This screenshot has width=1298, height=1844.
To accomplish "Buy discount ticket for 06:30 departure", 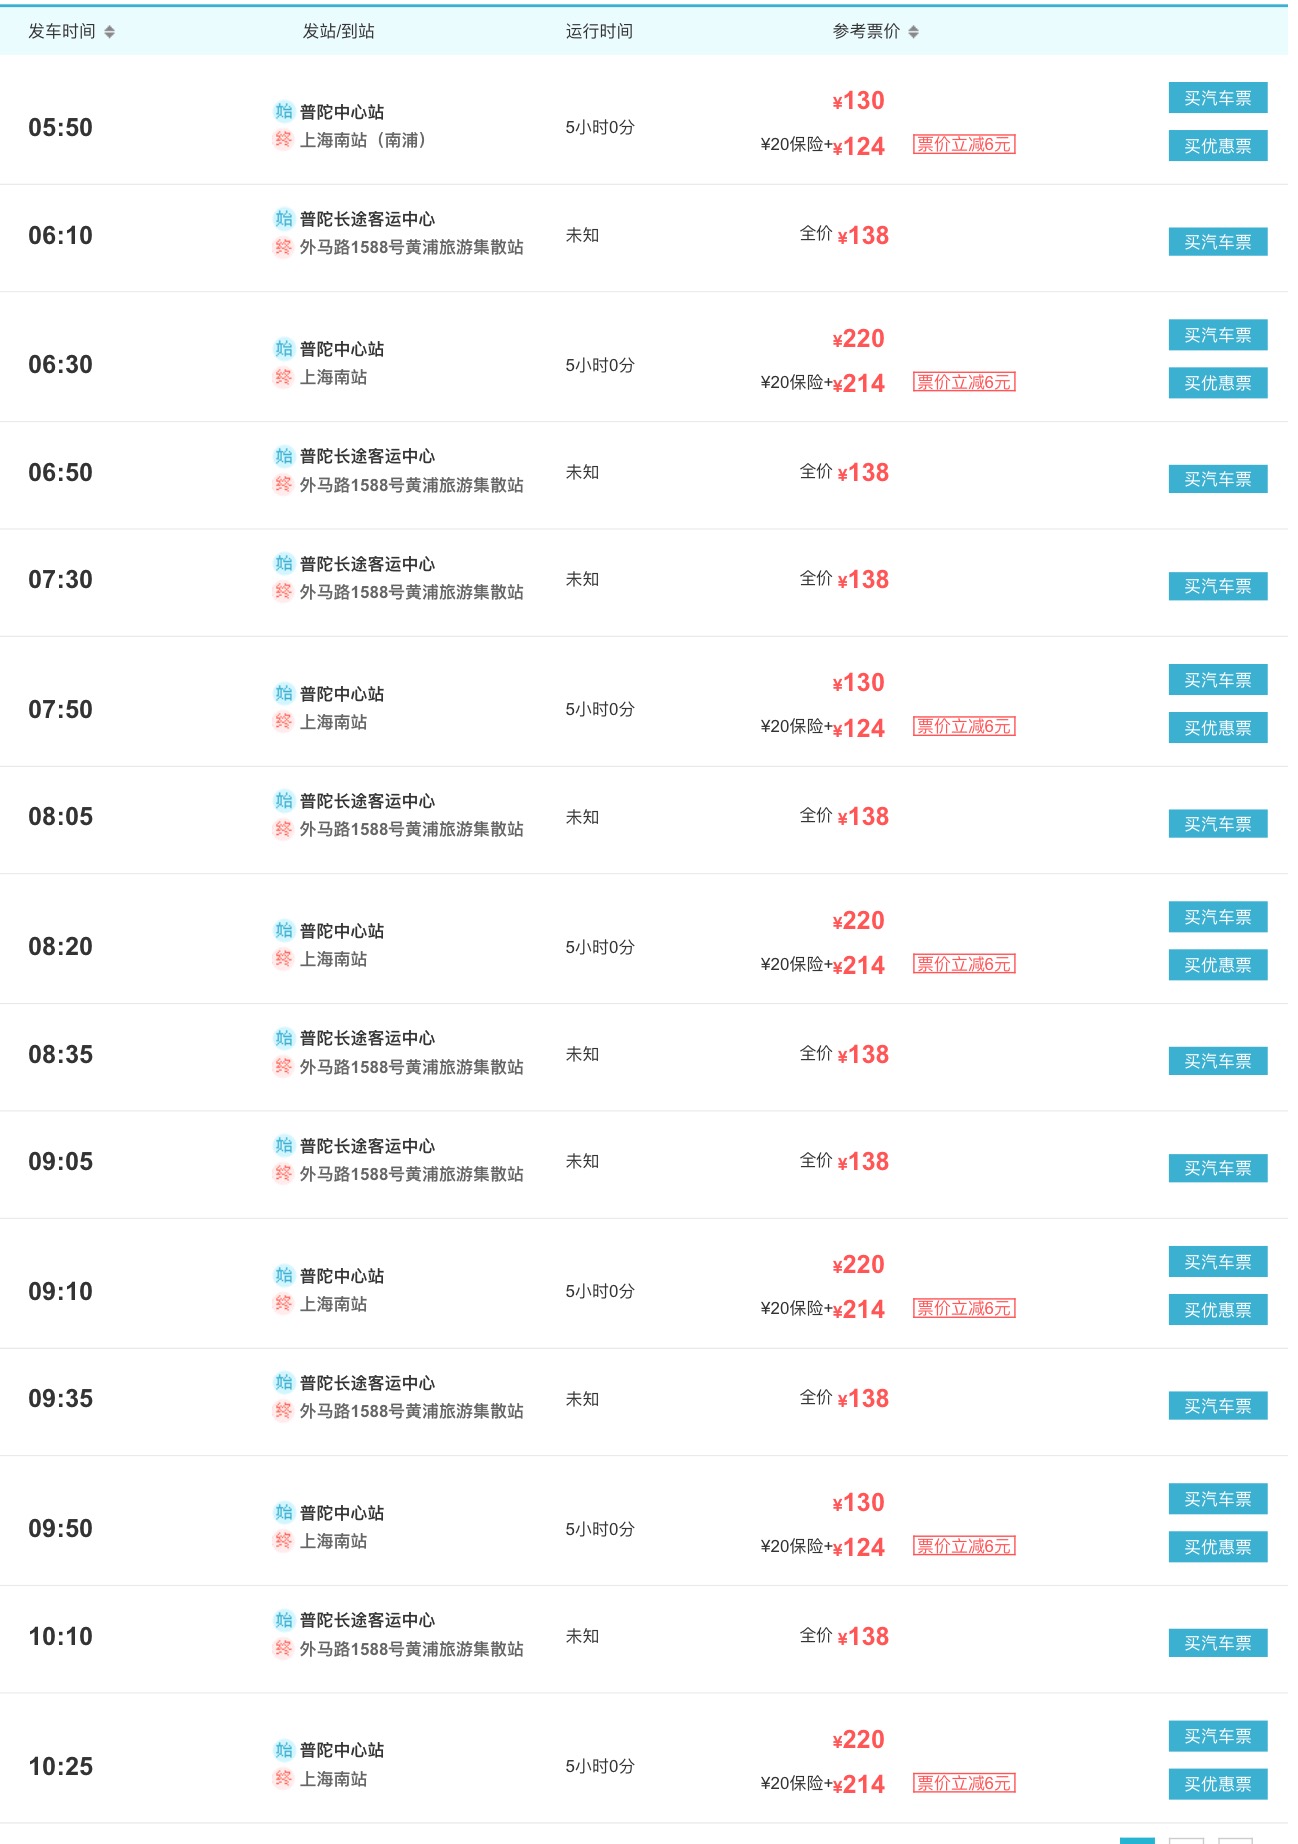I will pyautogui.click(x=1218, y=383).
